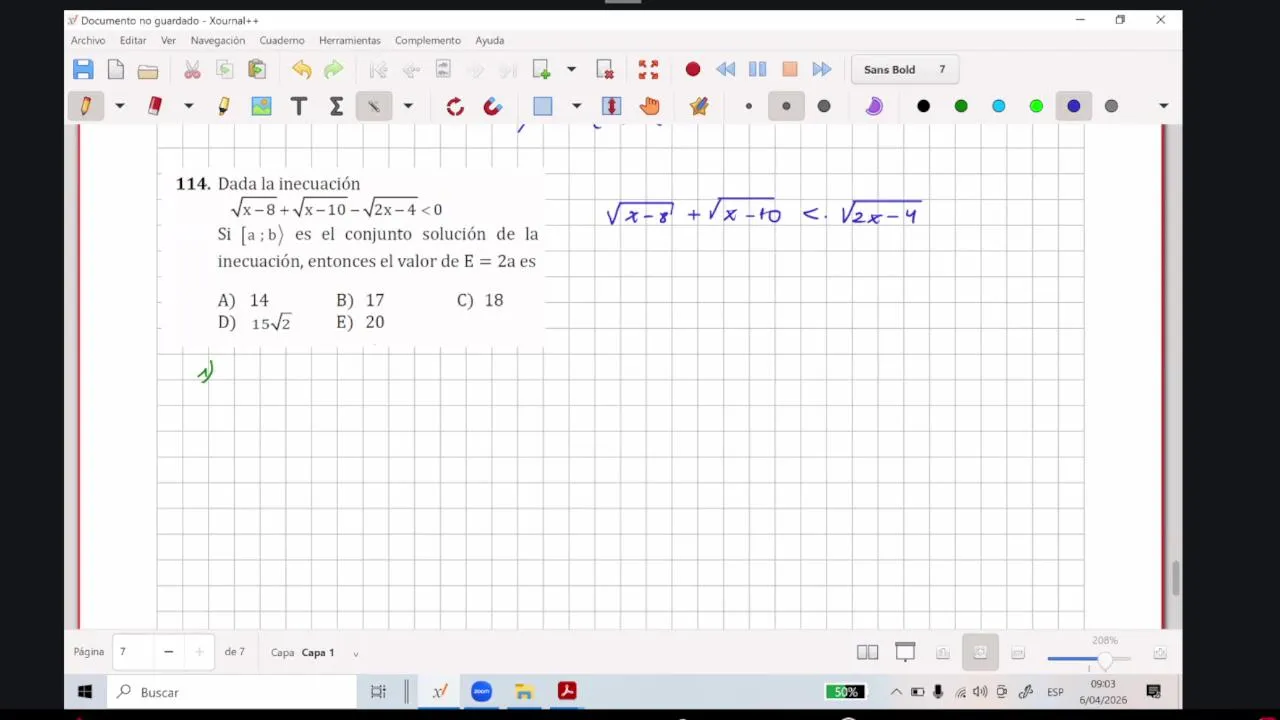Viewport: 1280px width, 720px height.
Task: Decrease page number with minus stepper
Action: [168, 652]
